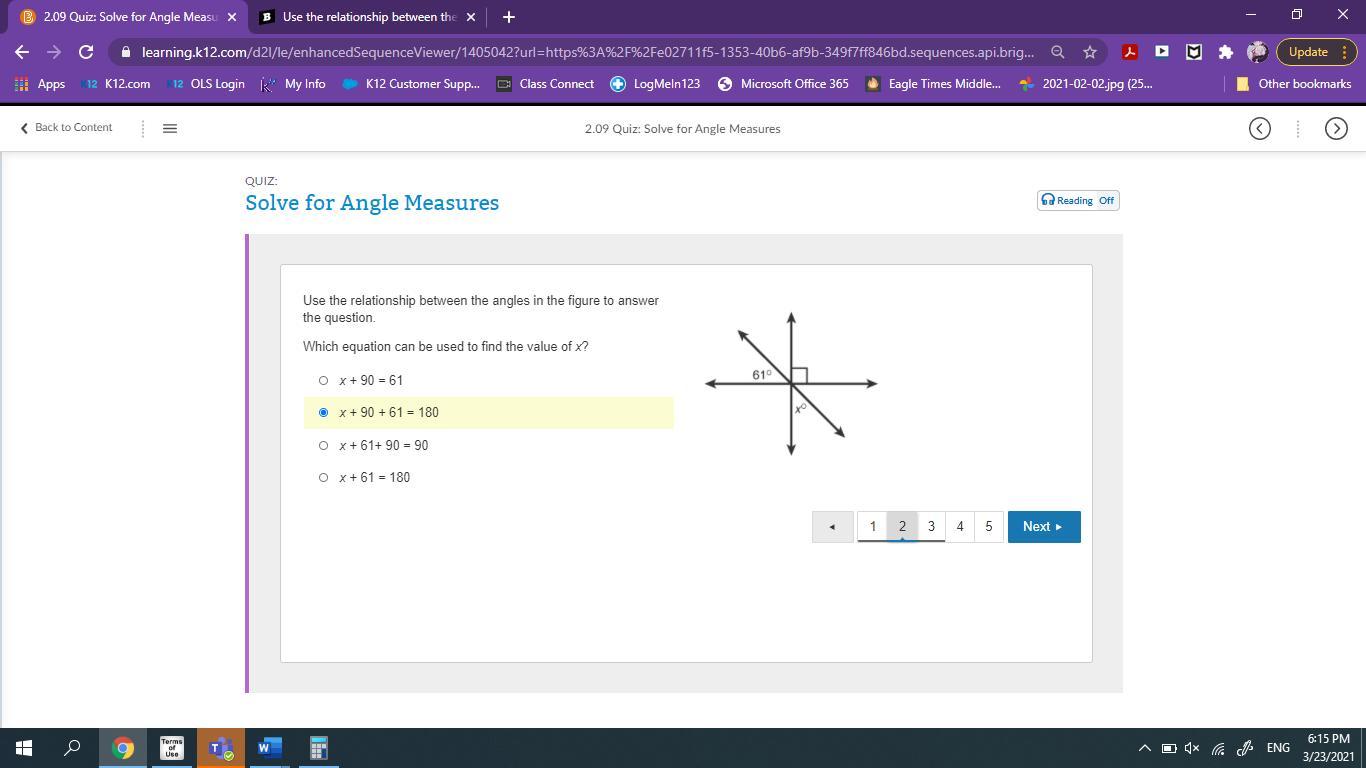Open the My Info bookmark

point(294,84)
